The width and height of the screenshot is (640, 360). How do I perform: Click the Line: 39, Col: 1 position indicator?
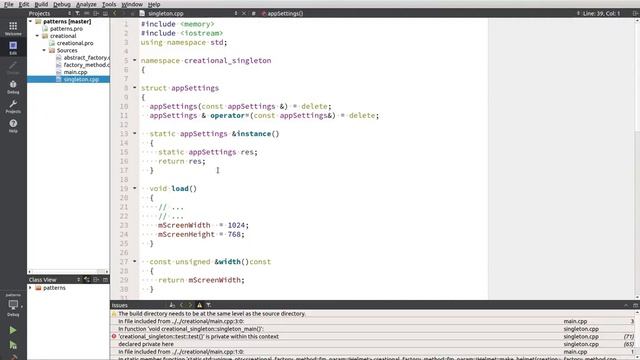601,13
